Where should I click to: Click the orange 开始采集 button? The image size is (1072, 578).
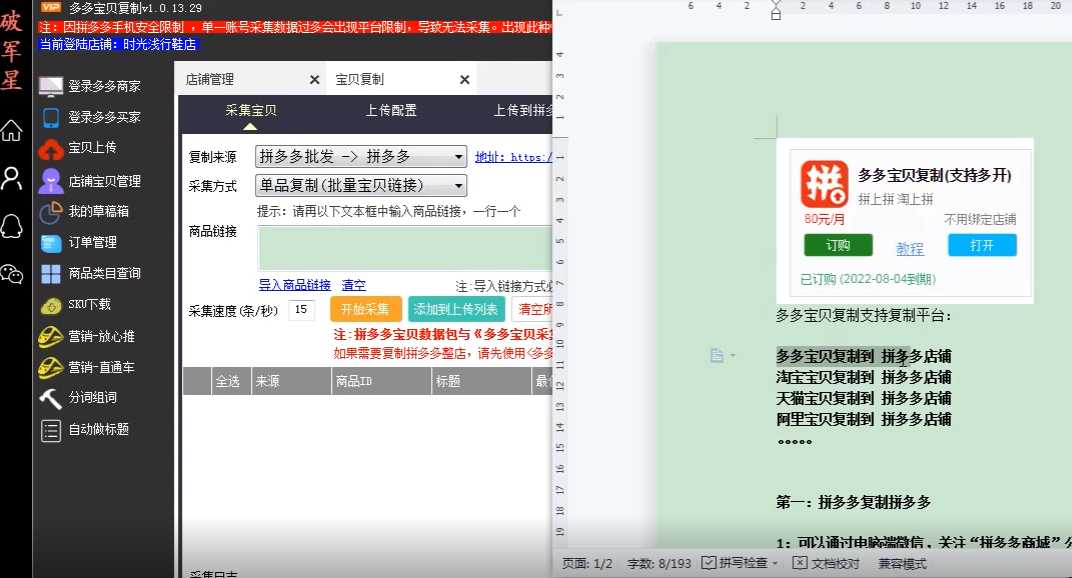(x=365, y=309)
